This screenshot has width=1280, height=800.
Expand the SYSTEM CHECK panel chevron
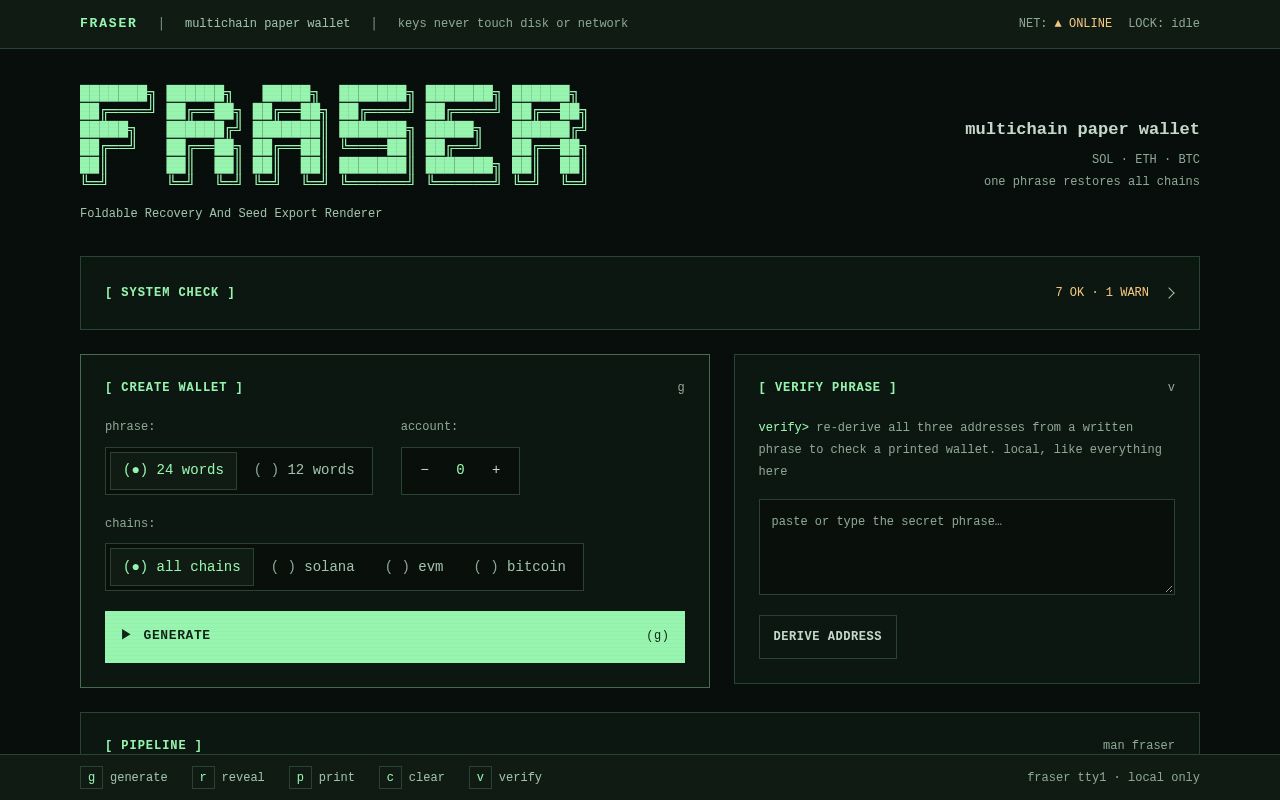pyautogui.click(x=1171, y=293)
